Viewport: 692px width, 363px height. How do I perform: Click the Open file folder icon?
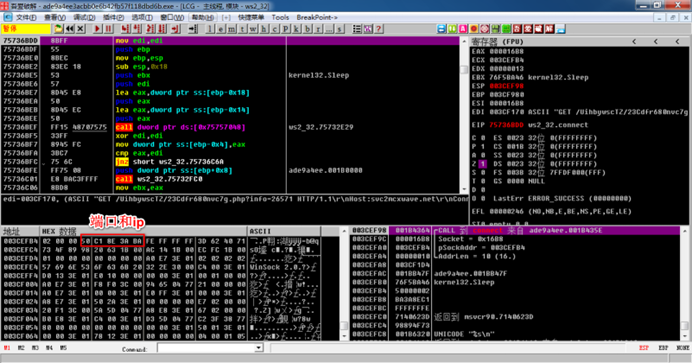click(x=58, y=29)
